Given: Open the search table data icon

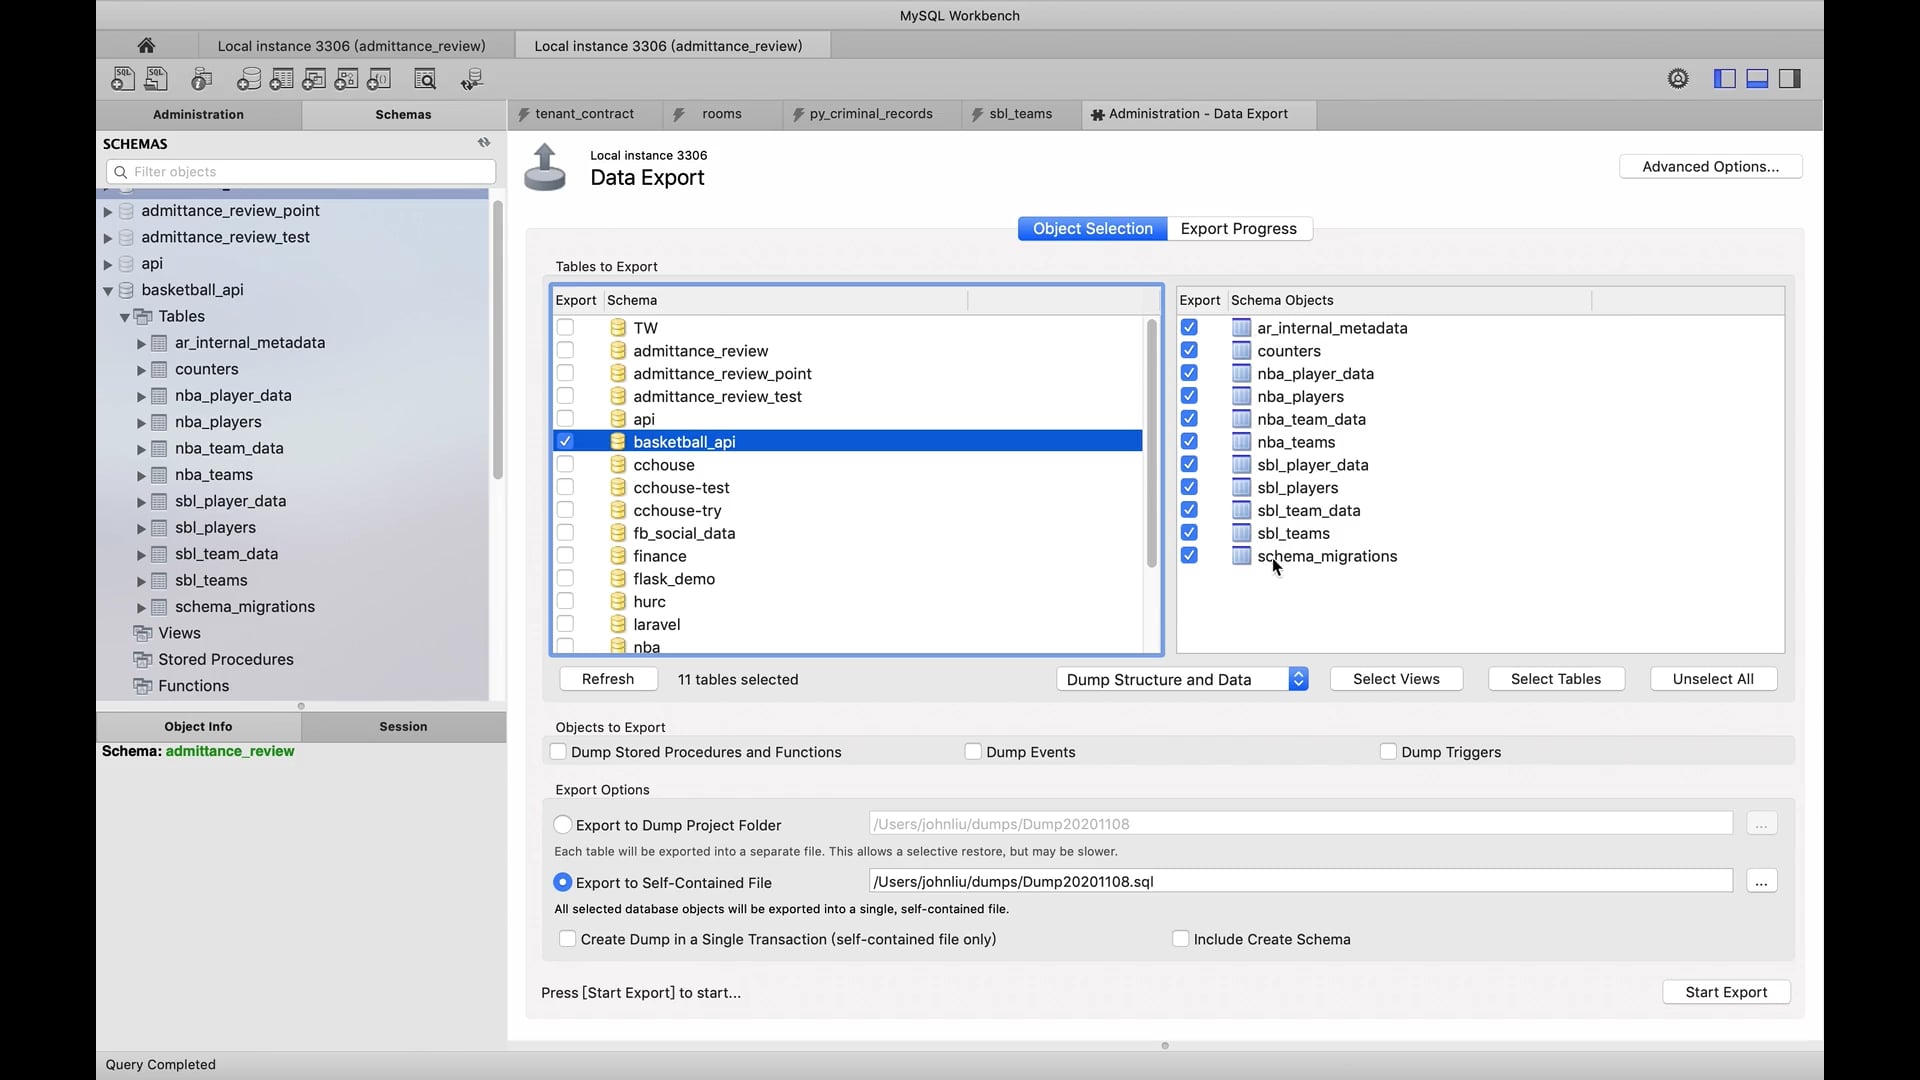Looking at the screenshot, I should (x=425, y=79).
